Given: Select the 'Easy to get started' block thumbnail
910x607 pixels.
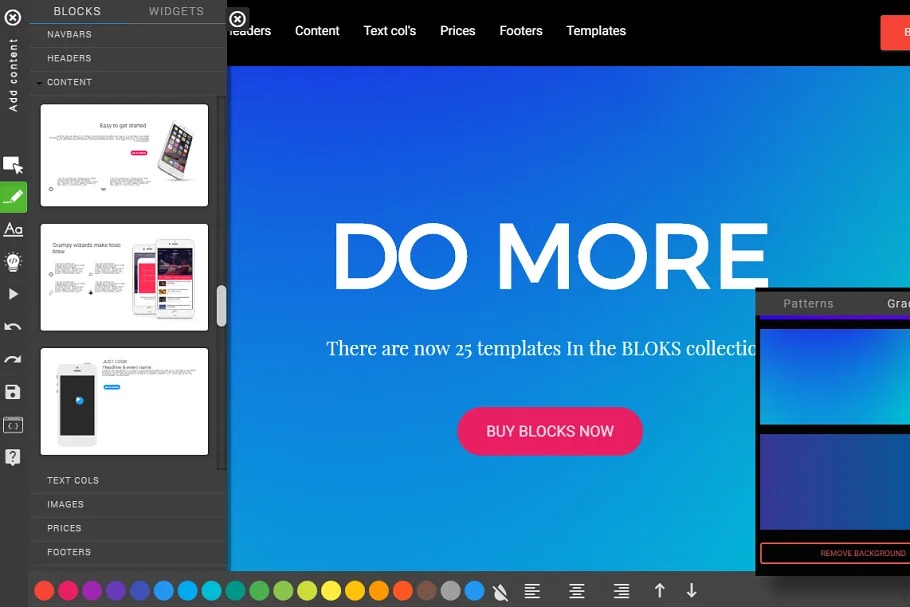Looking at the screenshot, I should [124, 155].
